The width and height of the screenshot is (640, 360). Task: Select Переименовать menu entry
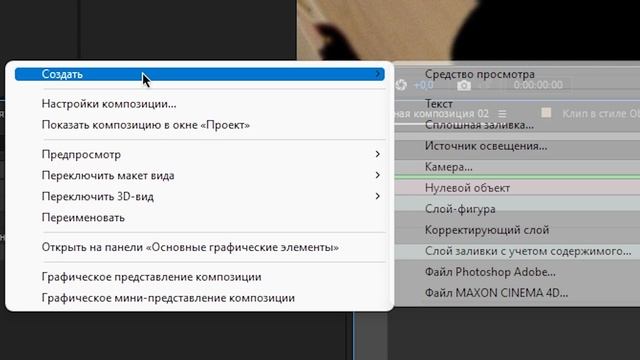tap(83, 218)
